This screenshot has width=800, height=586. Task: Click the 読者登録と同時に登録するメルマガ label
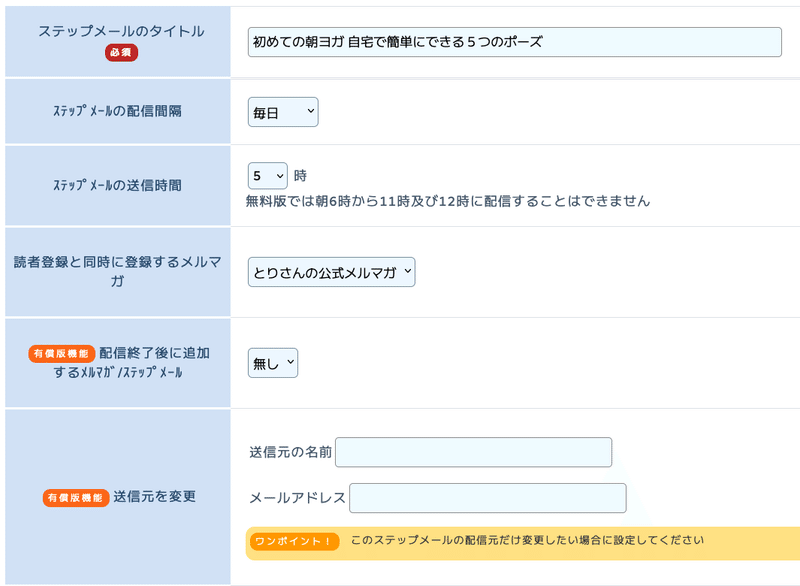tap(118, 271)
